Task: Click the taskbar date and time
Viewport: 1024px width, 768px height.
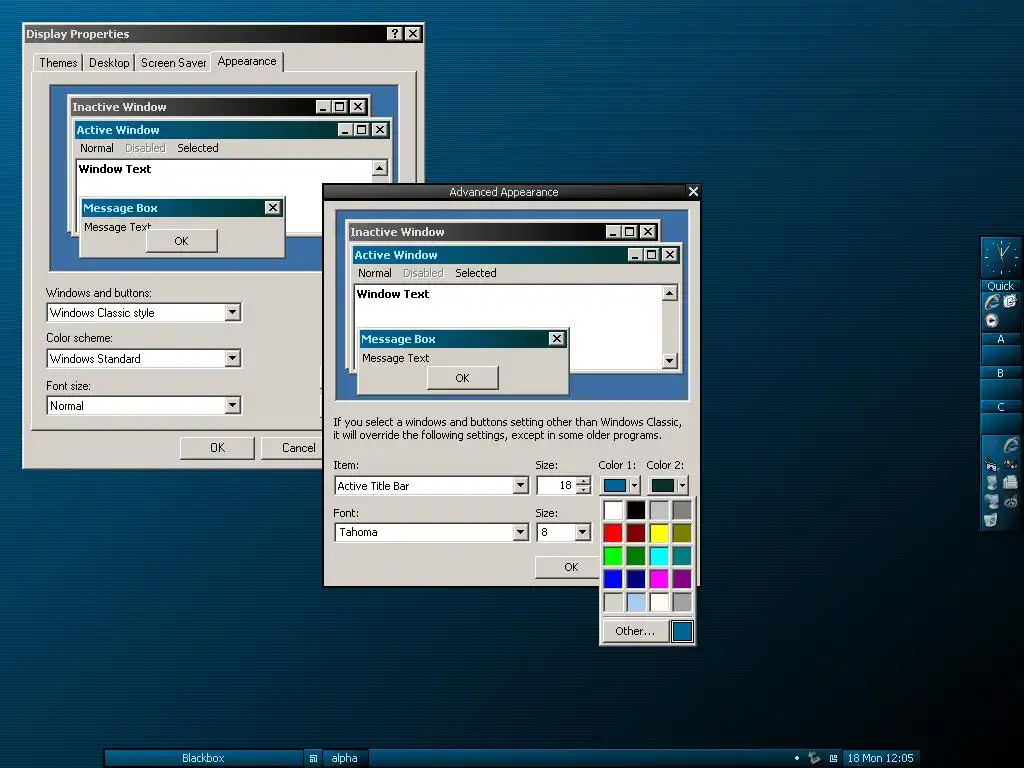Action: [x=880, y=758]
